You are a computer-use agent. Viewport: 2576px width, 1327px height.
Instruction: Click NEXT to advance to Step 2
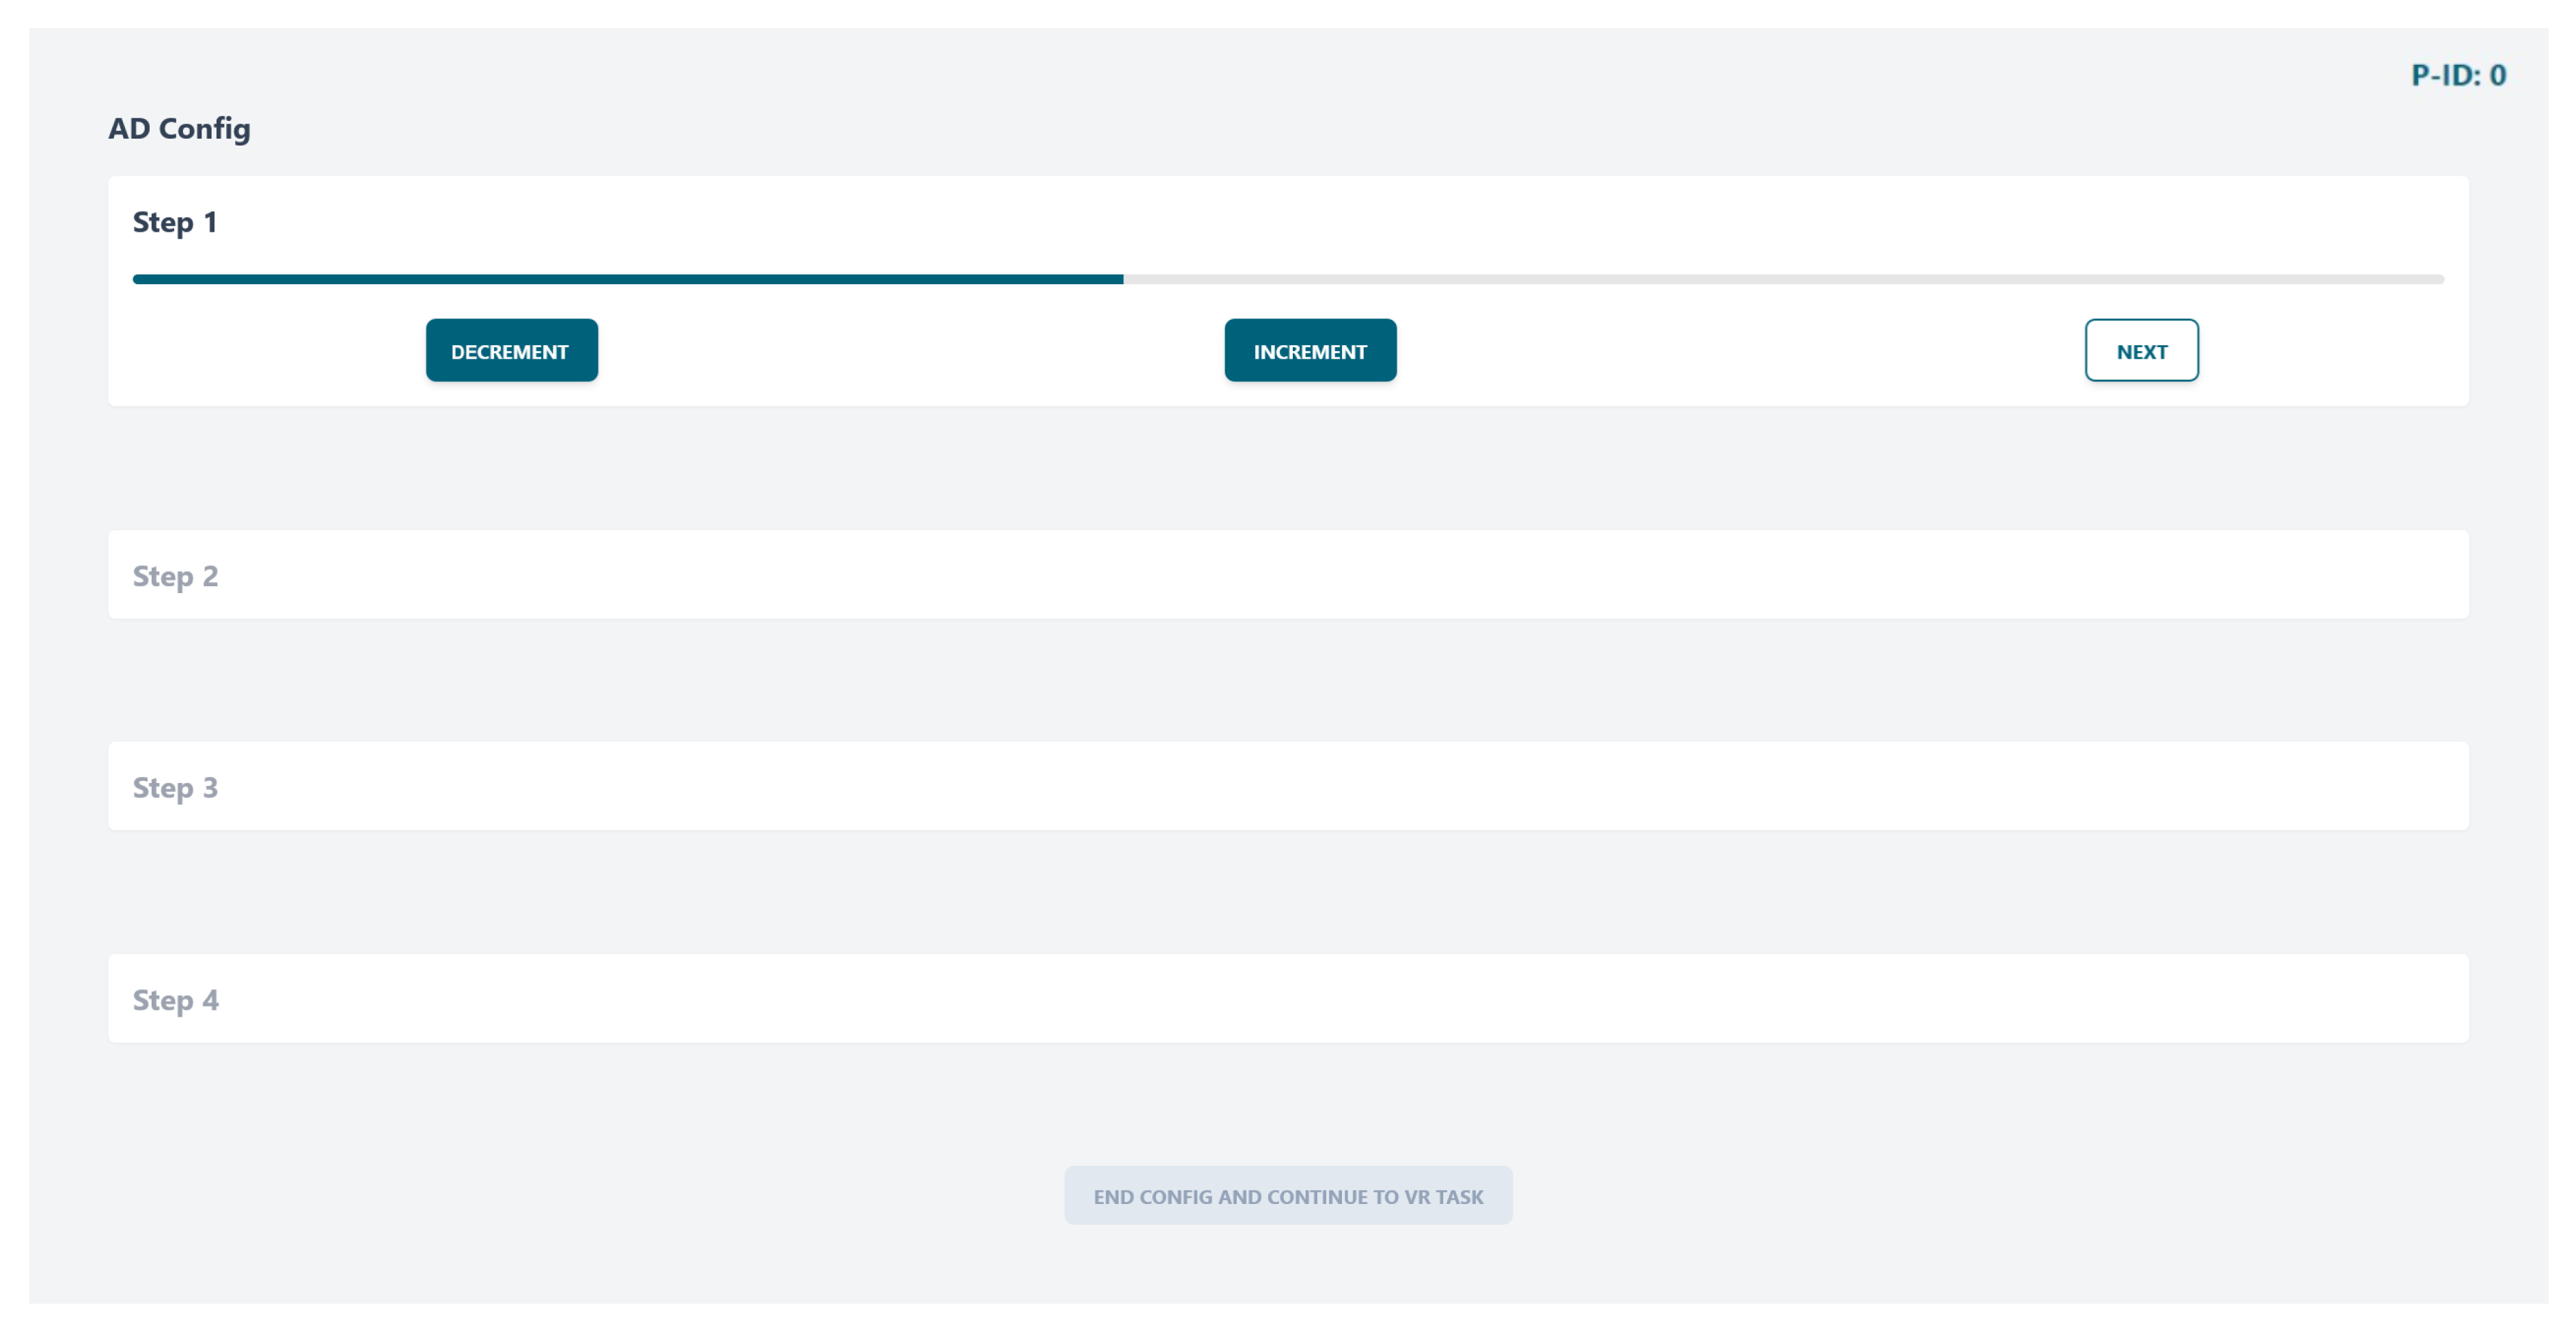[2140, 350]
